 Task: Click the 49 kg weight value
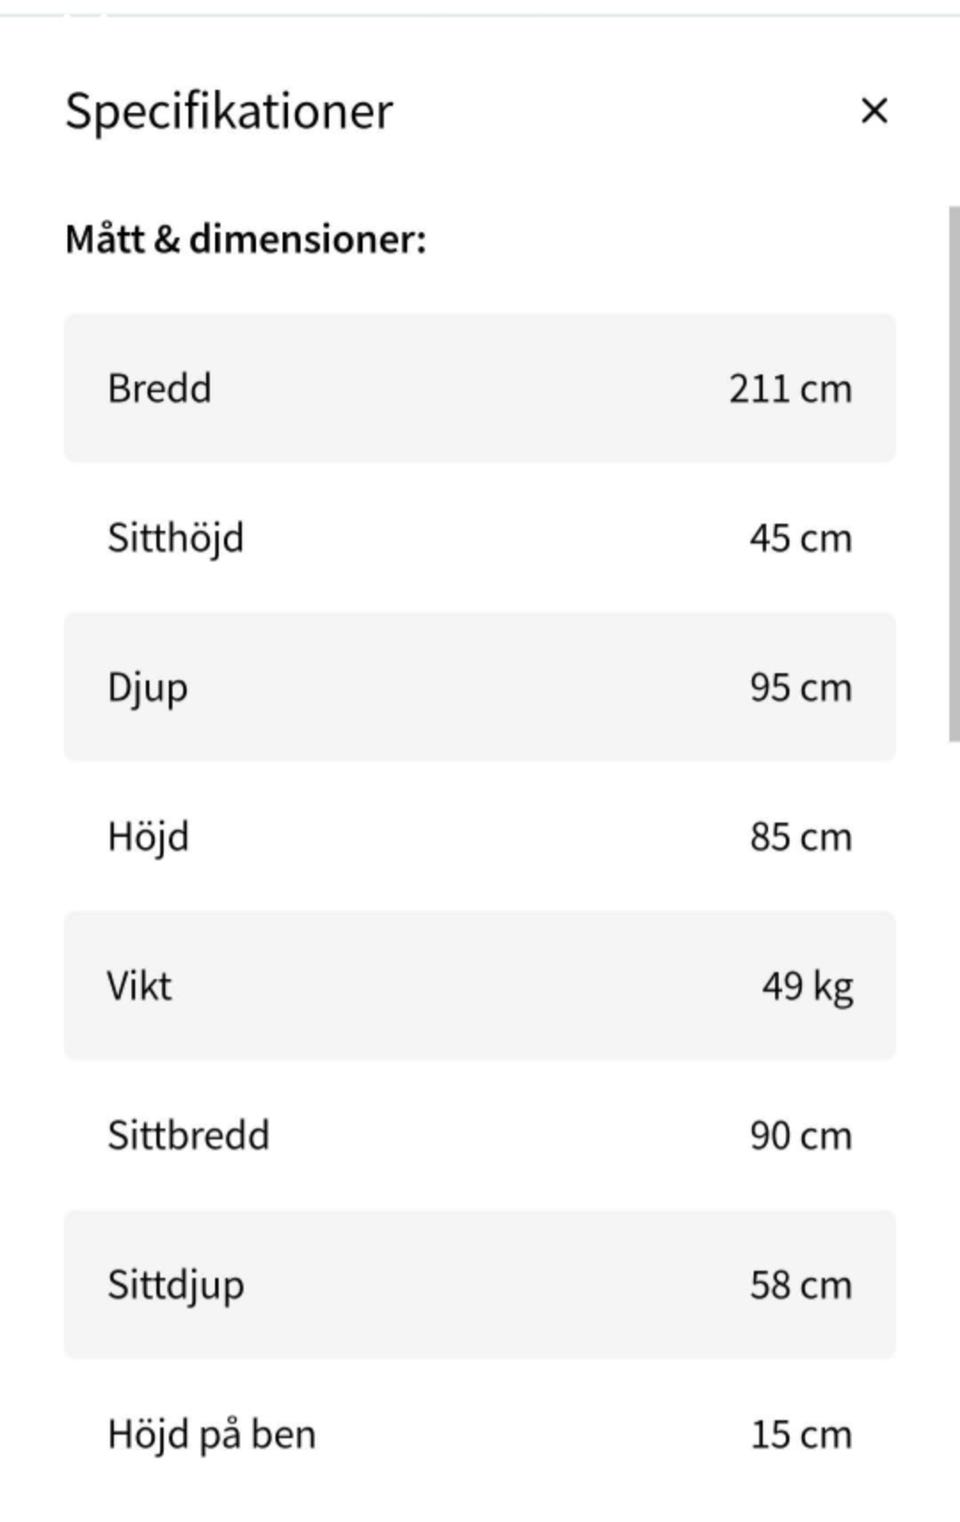click(807, 986)
